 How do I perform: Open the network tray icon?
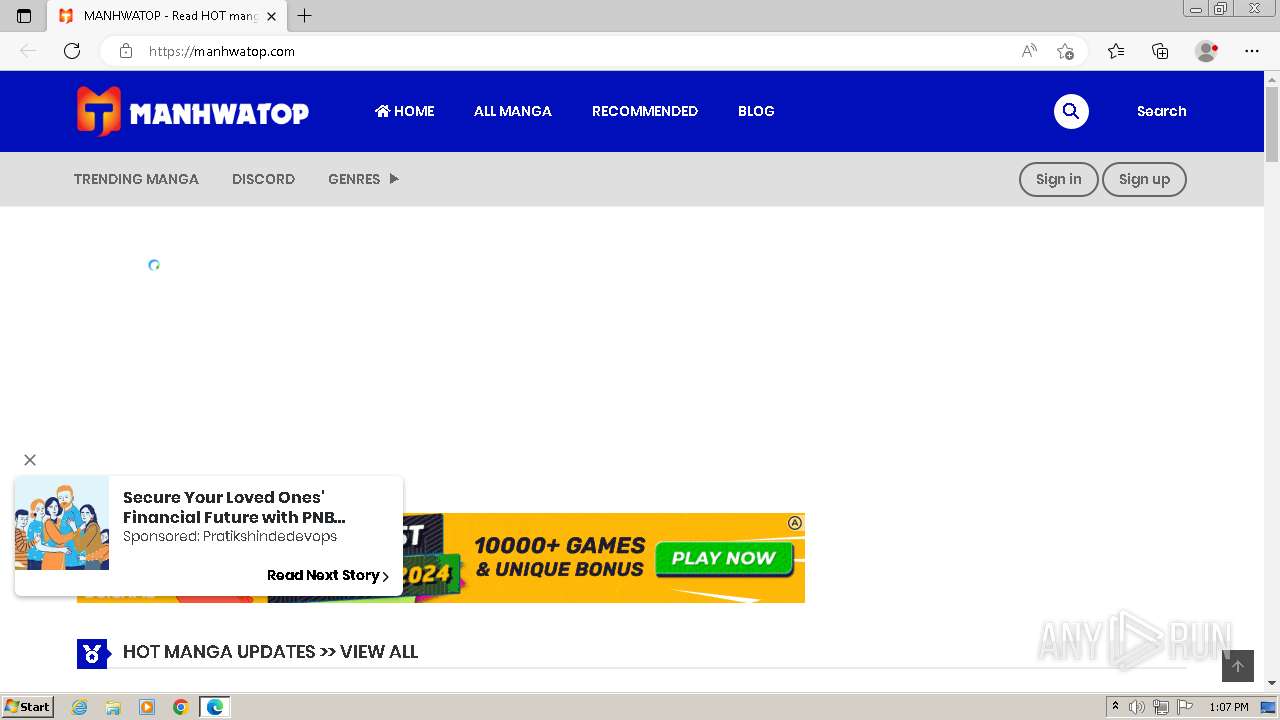1161,707
